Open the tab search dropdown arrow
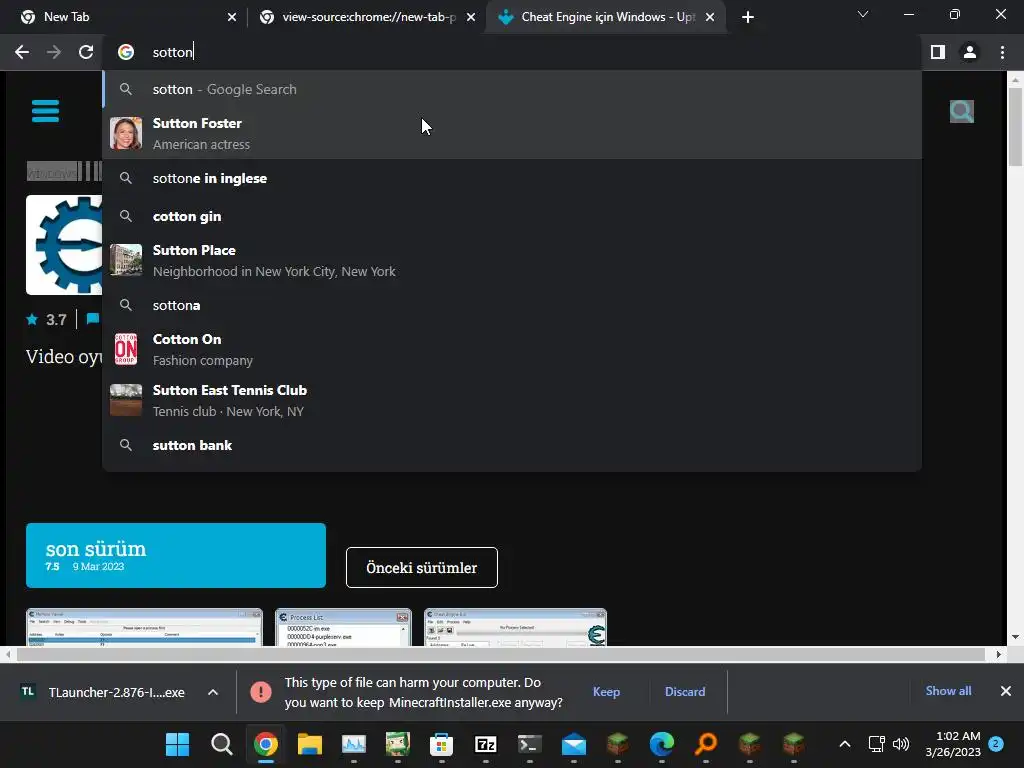 863,14
